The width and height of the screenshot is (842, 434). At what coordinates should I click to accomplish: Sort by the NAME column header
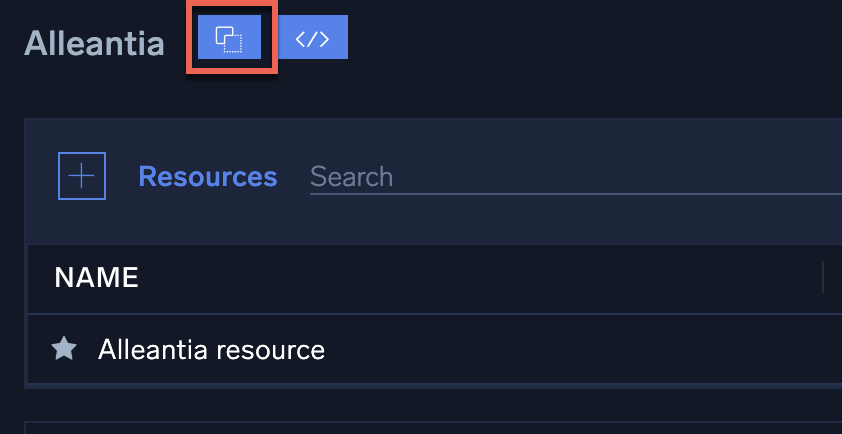point(96,277)
